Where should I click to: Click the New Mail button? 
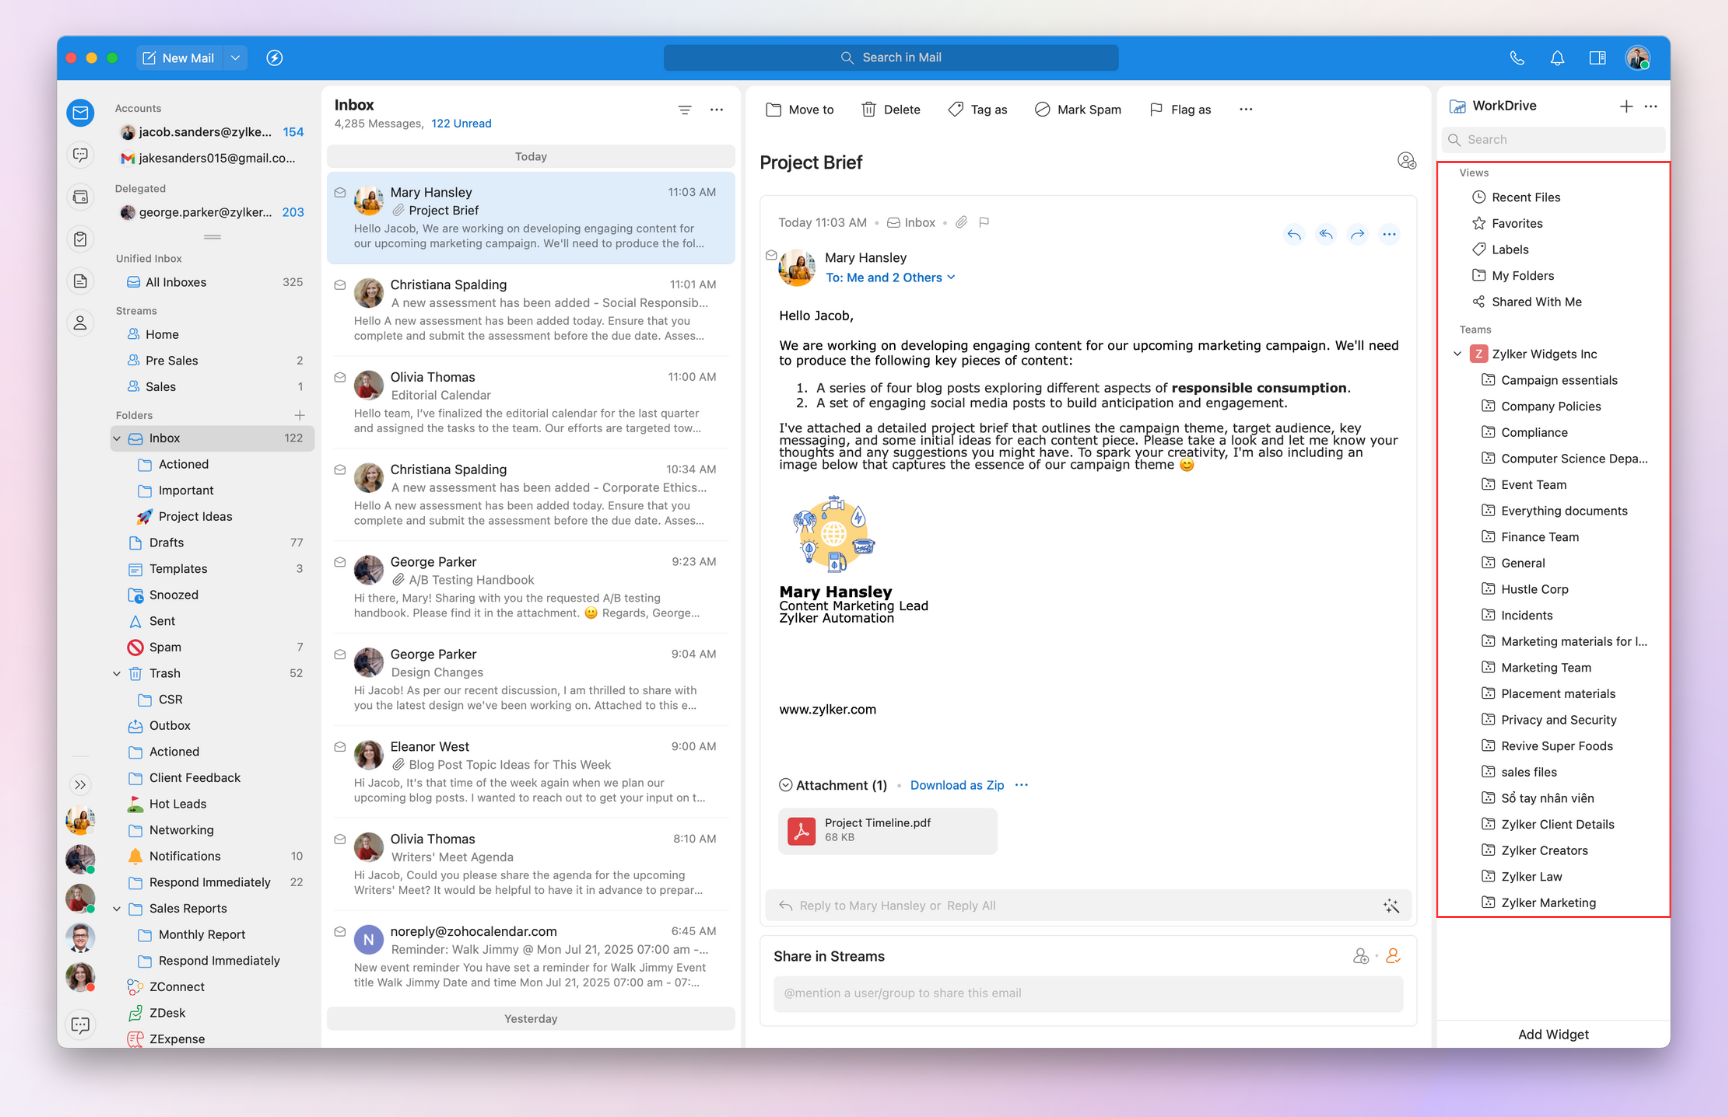pyautogui.click(x=178, y=58)
